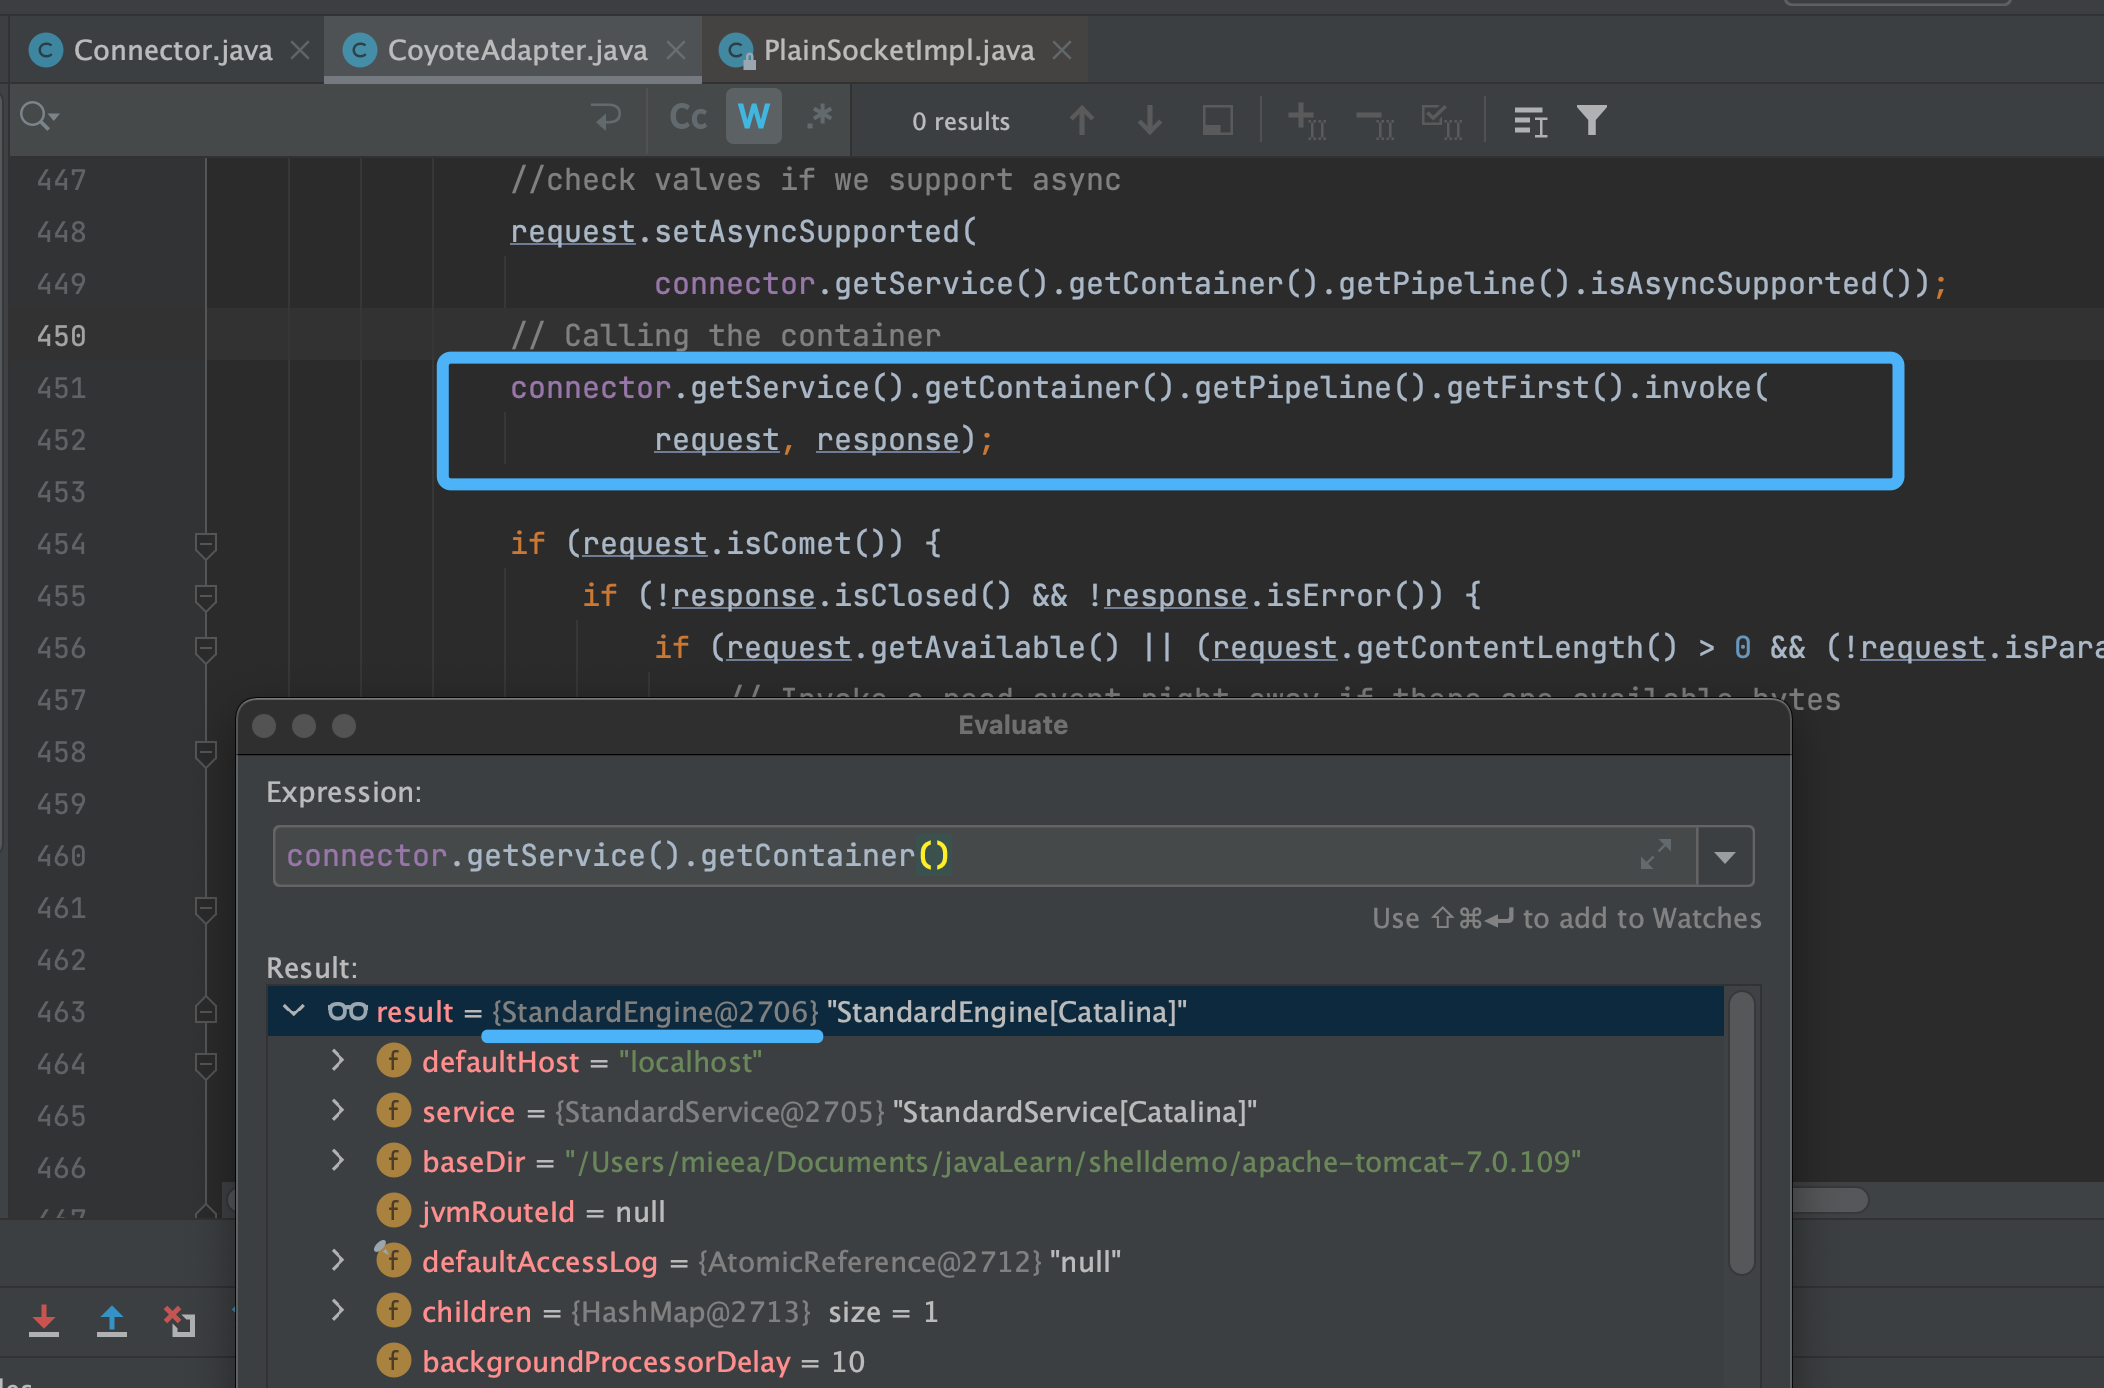Toggle search in selection only
Image resolution: width=2104 pixels, height=1388 pixels.
pos(1217,121)
